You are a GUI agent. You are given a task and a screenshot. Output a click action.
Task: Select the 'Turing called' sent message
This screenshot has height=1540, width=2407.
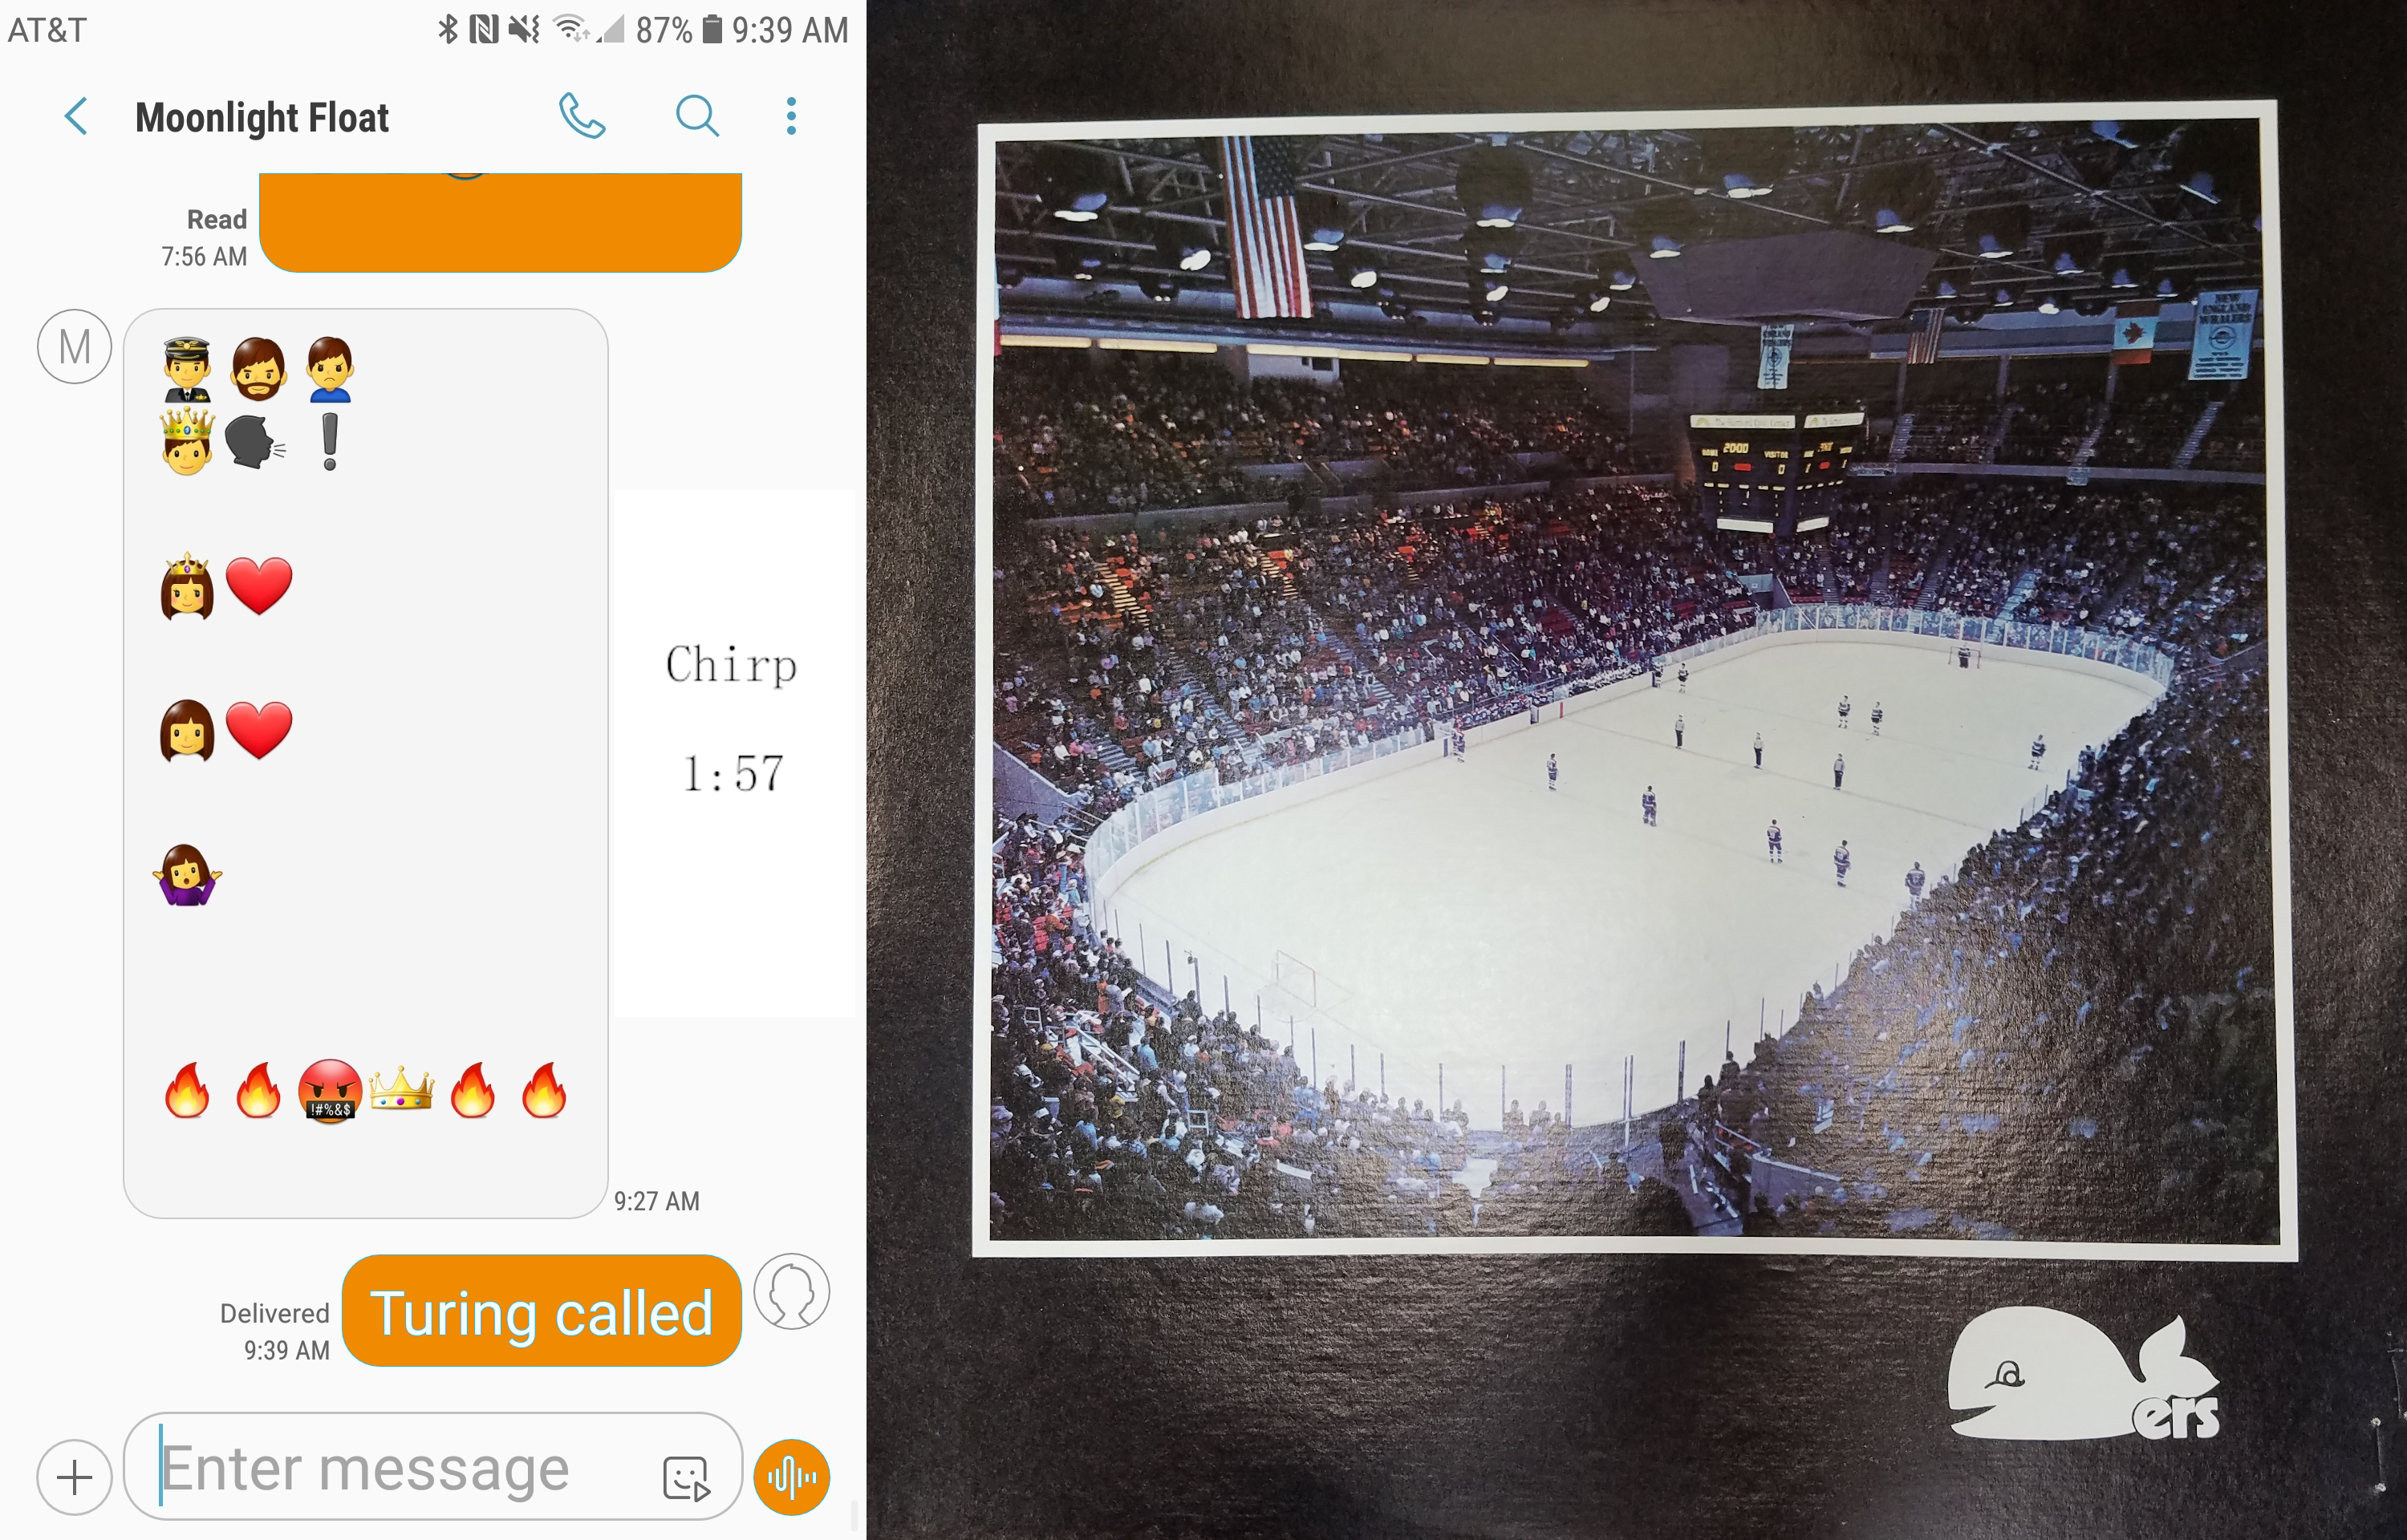point(541,1311)
